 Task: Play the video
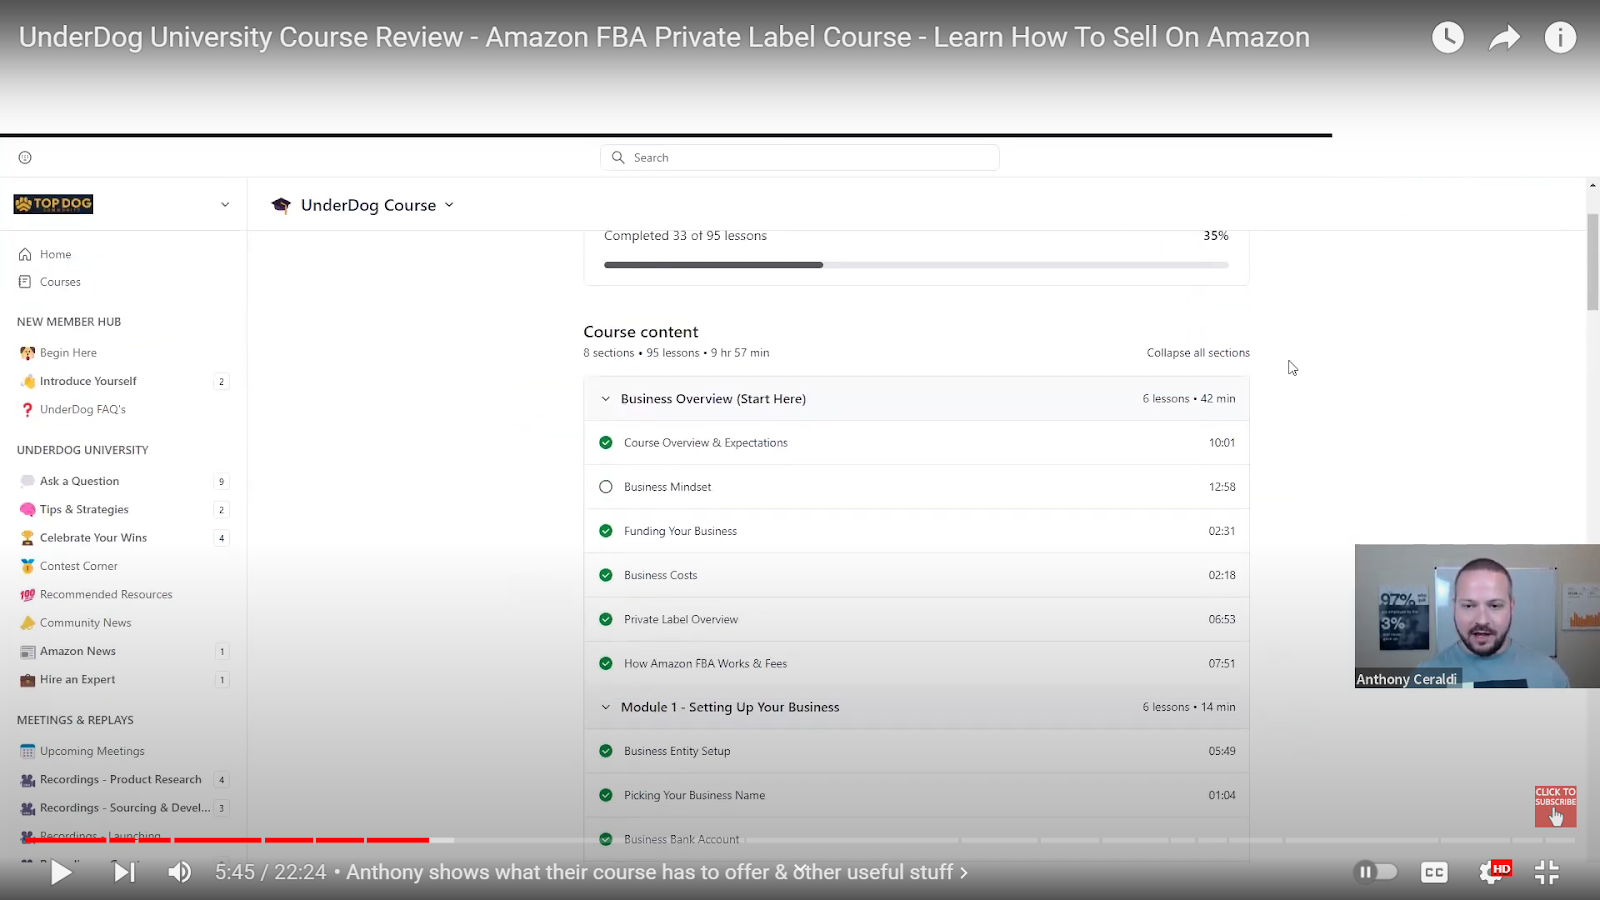pyautogui.click(x=61, y=872)
